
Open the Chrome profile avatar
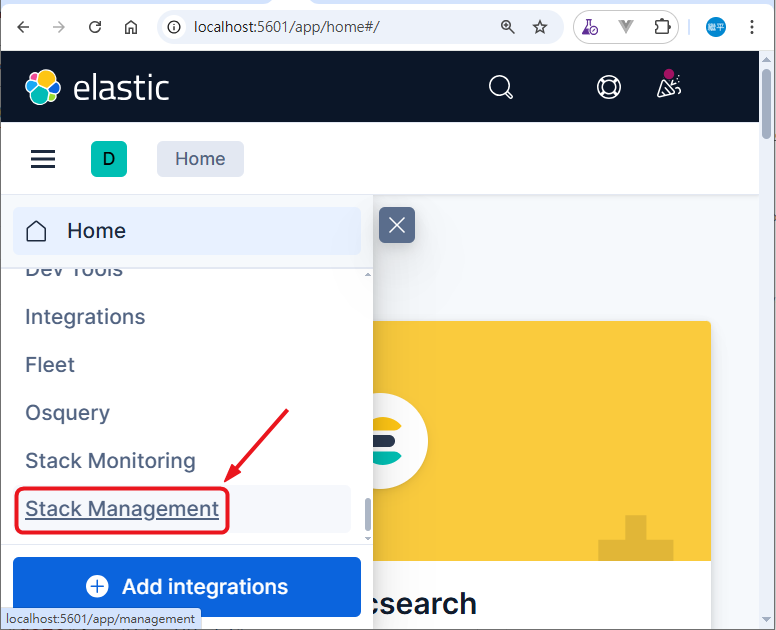716,27
